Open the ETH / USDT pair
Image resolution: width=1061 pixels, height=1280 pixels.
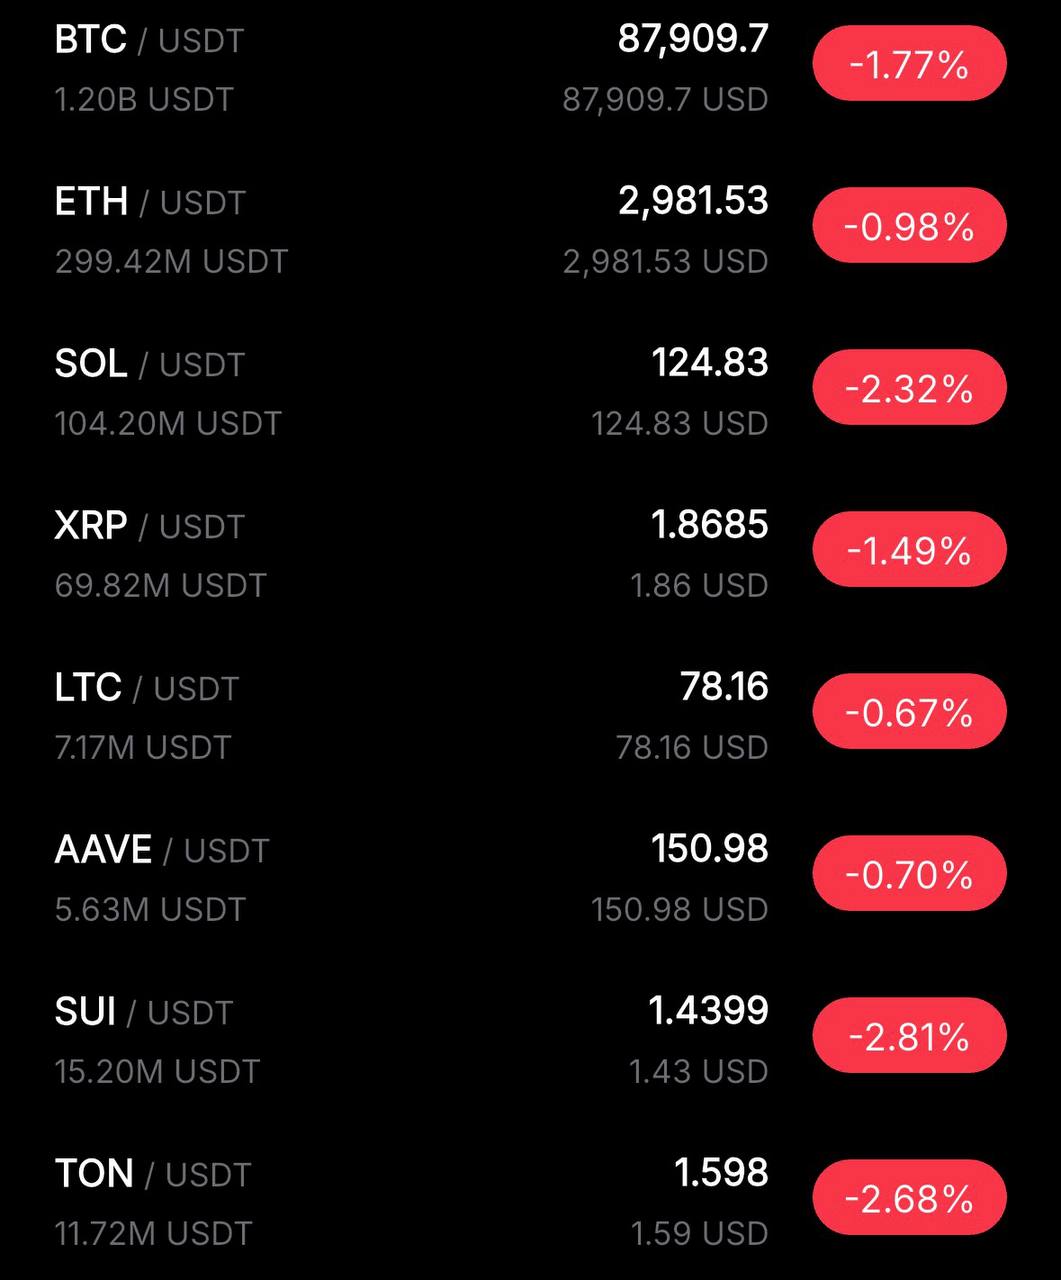(x=150, y=202)
